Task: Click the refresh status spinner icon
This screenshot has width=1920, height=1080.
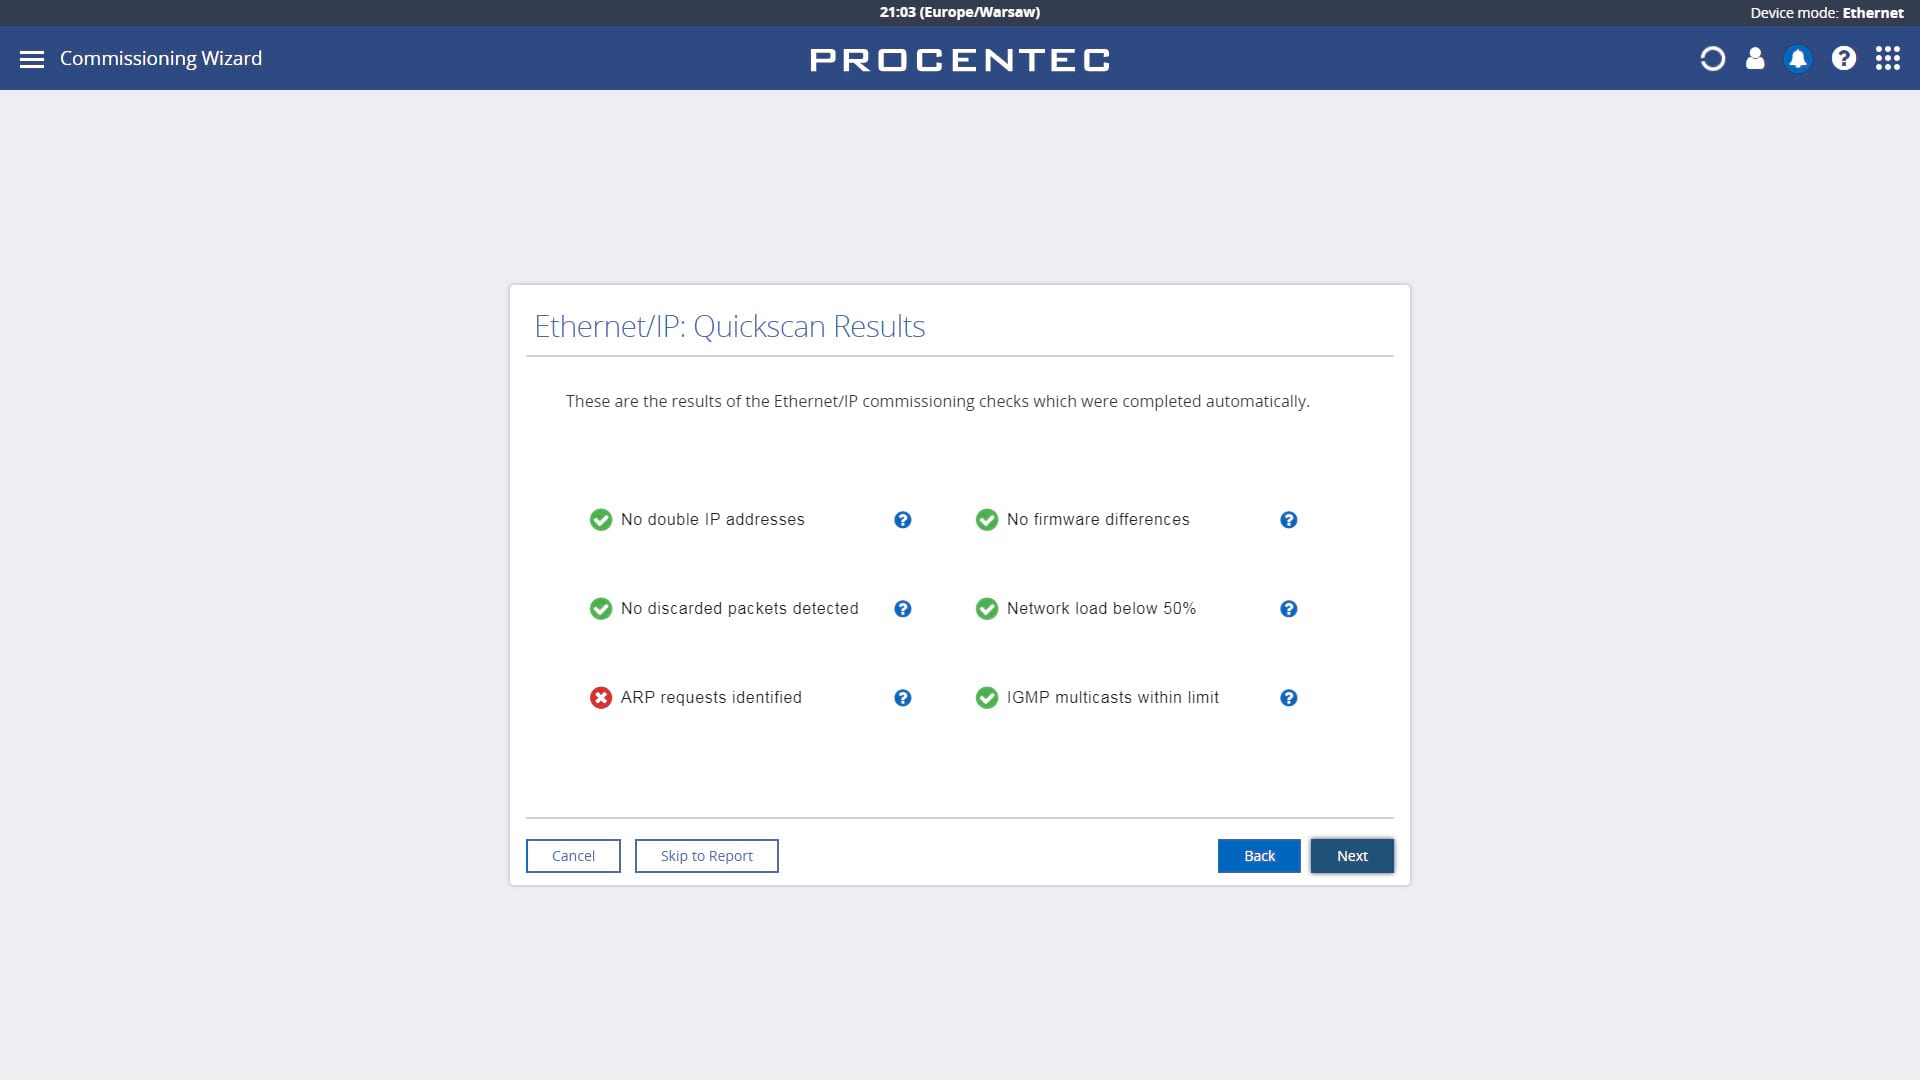Action: [x=1712, y=59]
